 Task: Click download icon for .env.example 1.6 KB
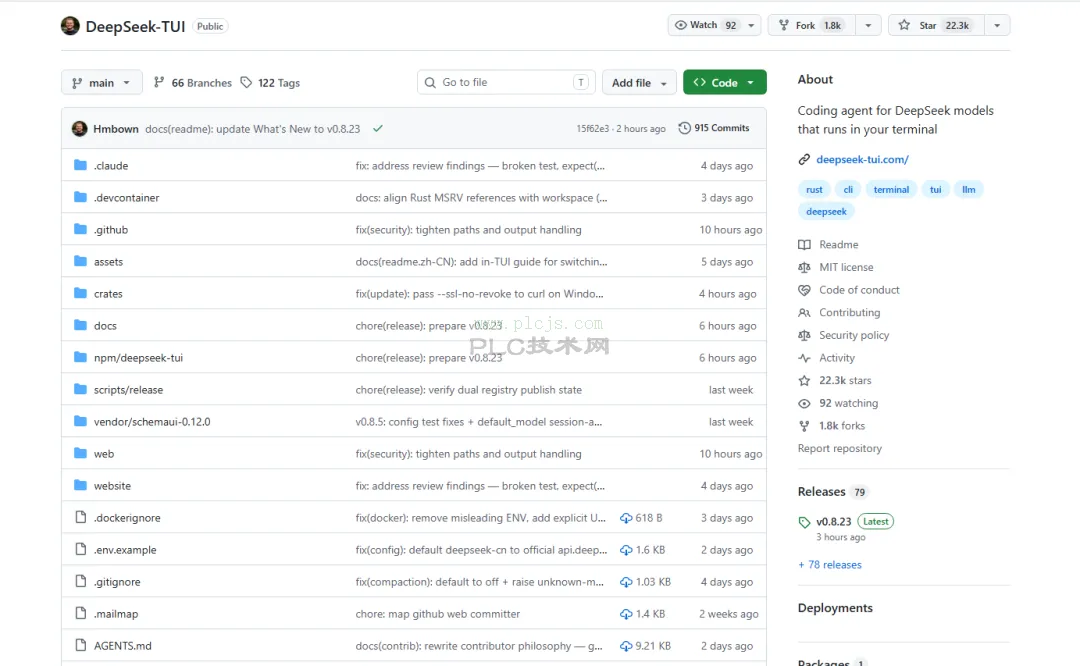[x=626, y=550]
